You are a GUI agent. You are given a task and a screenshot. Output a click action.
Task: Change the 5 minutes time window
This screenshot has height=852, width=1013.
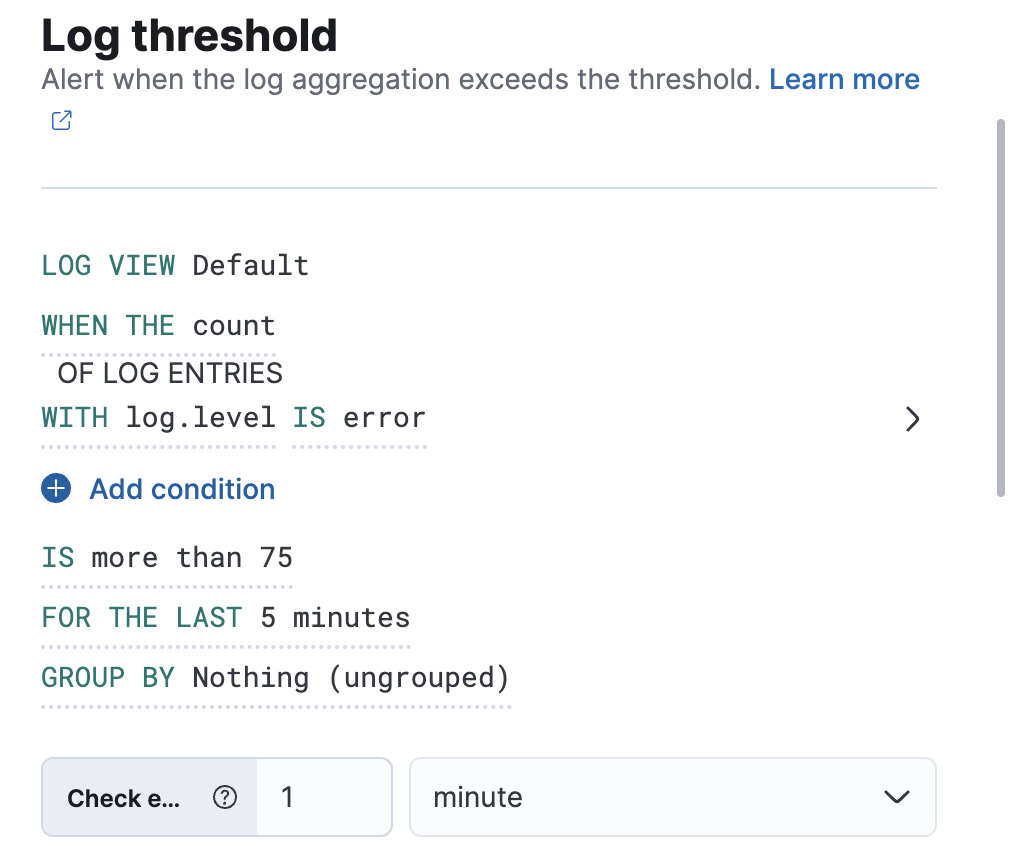coord(337,618)
